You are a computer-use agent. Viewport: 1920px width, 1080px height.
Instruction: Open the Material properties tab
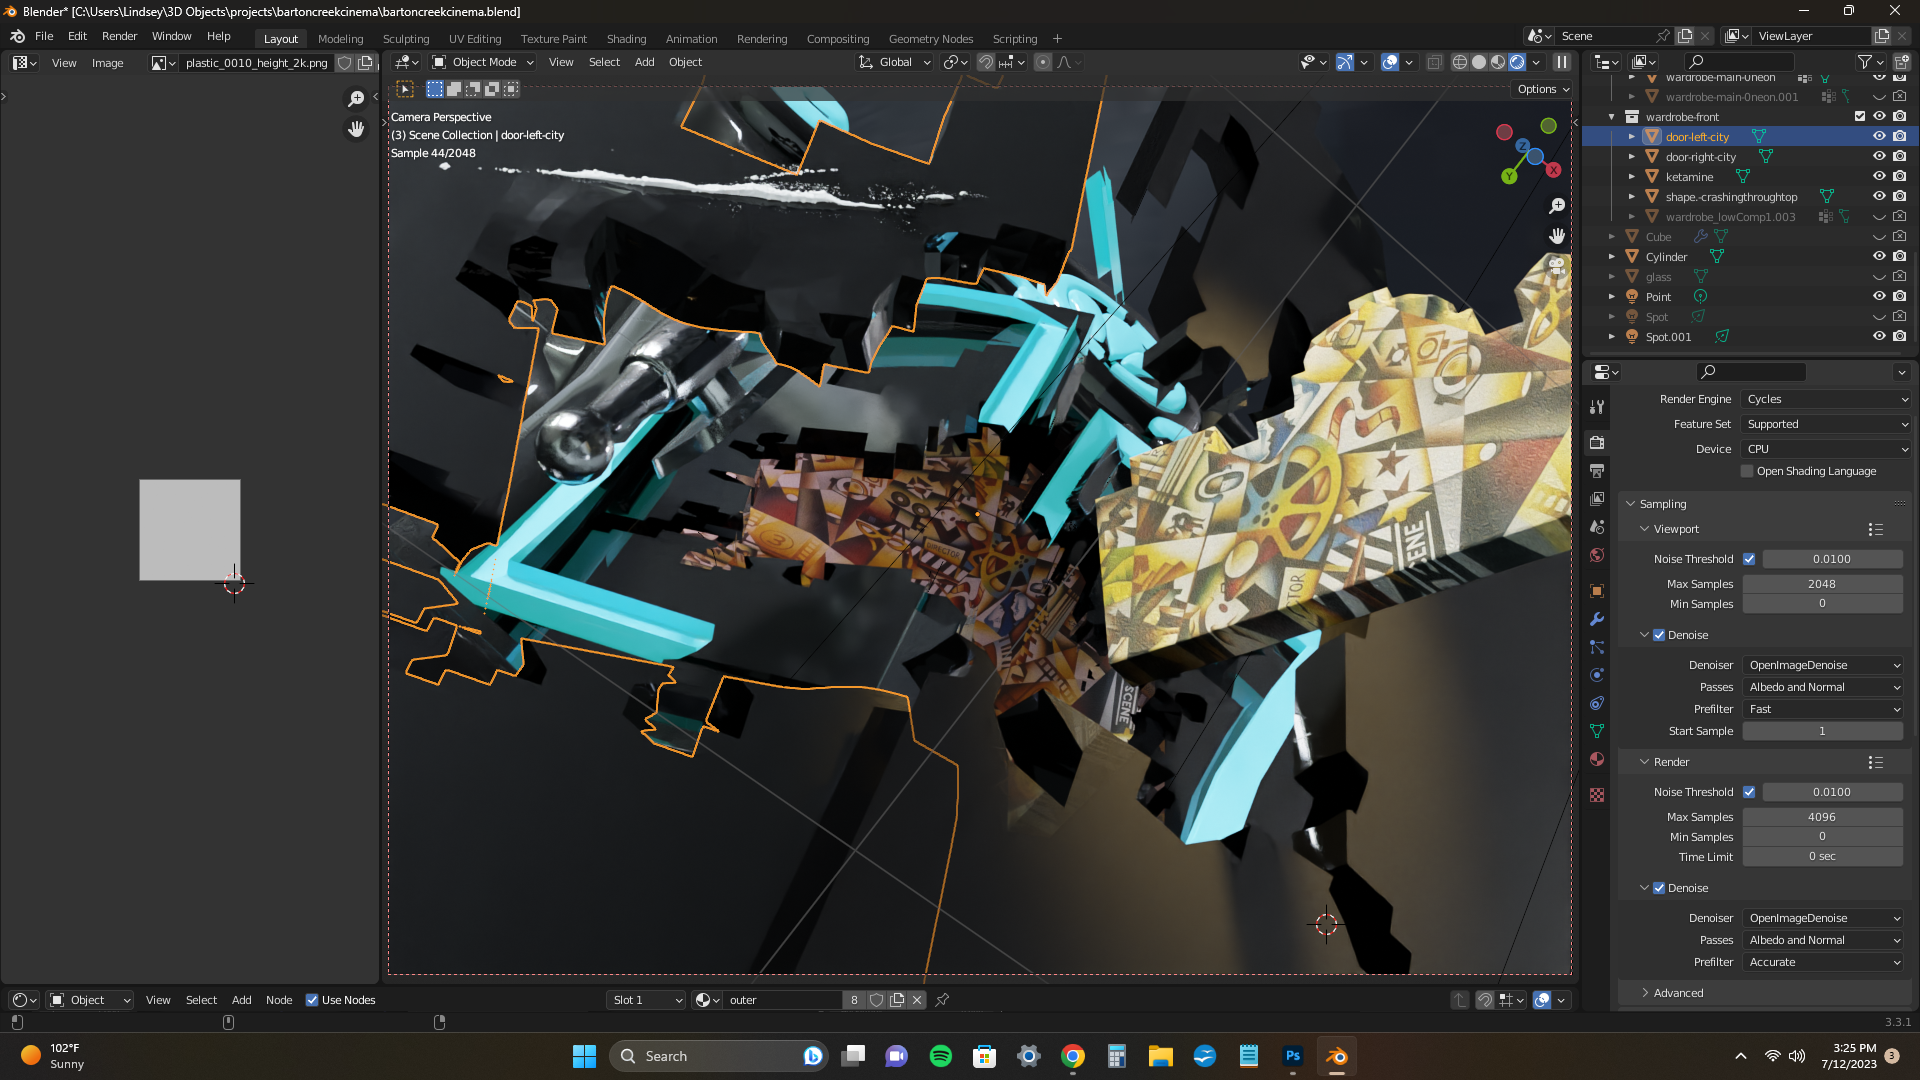tap(1597, 759)
